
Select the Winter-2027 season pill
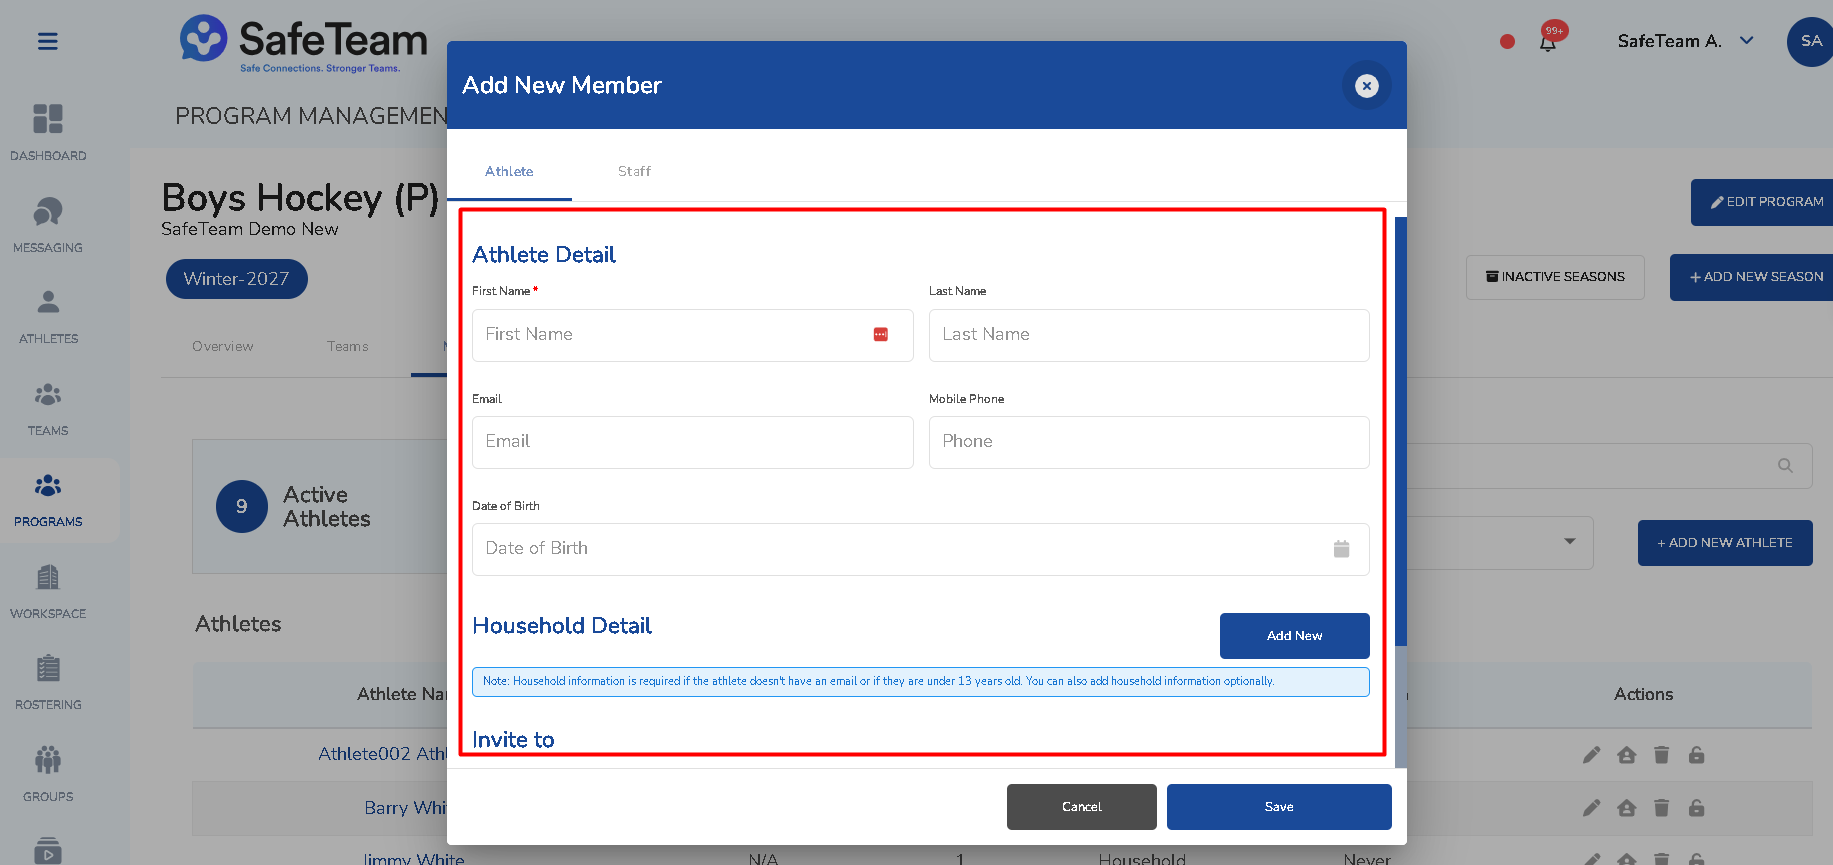click(x=237, y=279)
